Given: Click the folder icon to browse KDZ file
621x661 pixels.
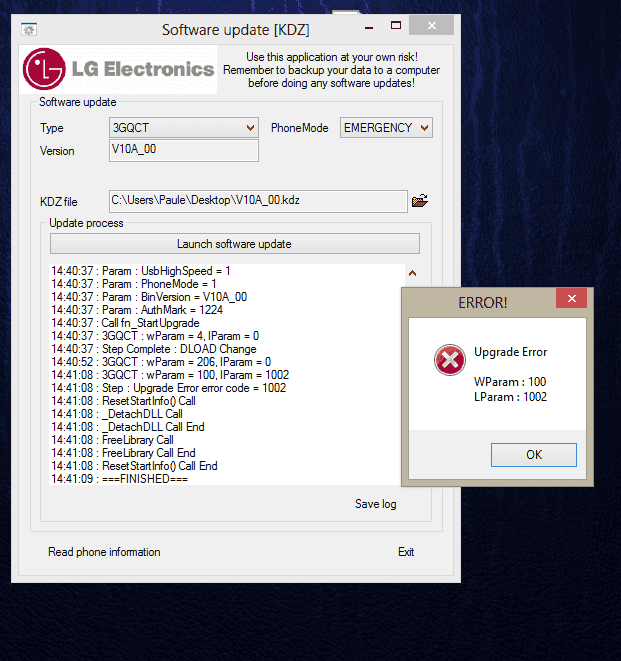Looking at the screenshot, I should pos(419,201).
